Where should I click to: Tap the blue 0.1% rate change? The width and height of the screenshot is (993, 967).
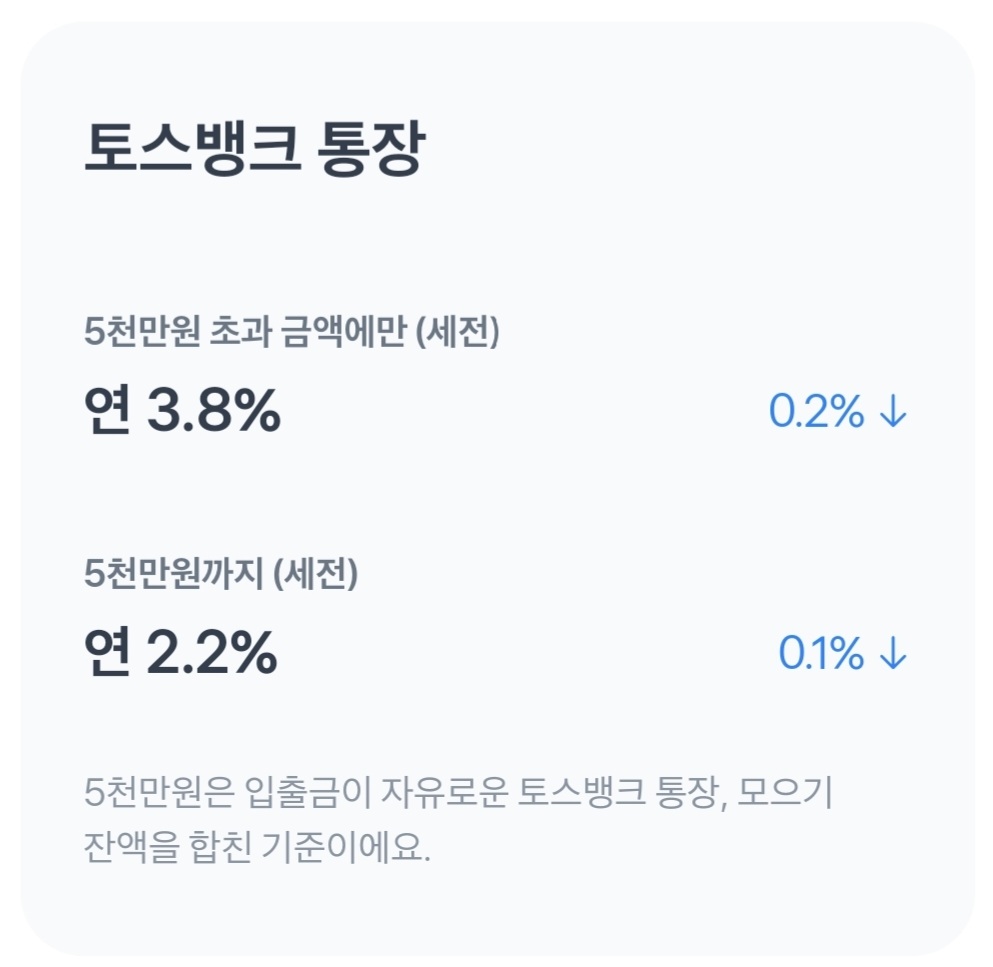point(821,654)
